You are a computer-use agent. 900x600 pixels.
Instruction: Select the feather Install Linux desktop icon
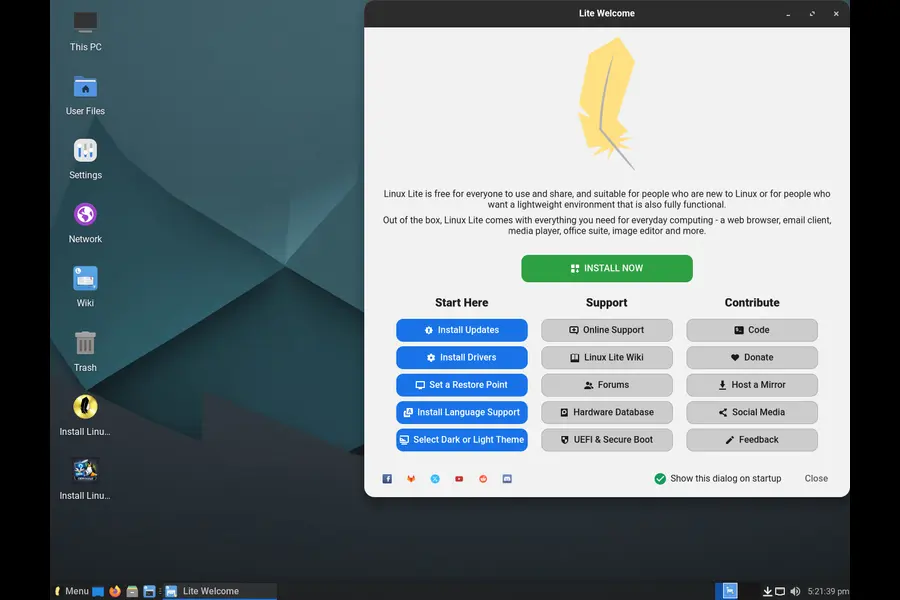[86, 416]
